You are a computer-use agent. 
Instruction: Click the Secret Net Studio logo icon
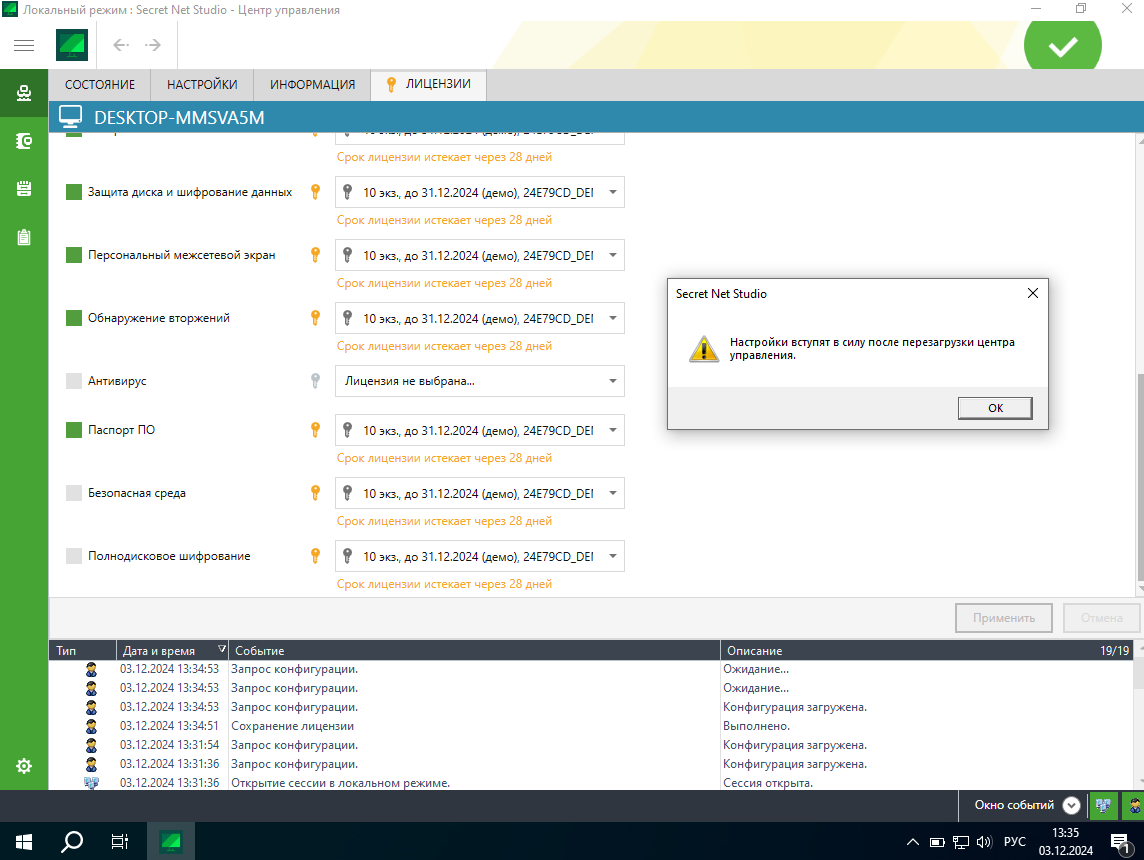(x=72, y=45)
